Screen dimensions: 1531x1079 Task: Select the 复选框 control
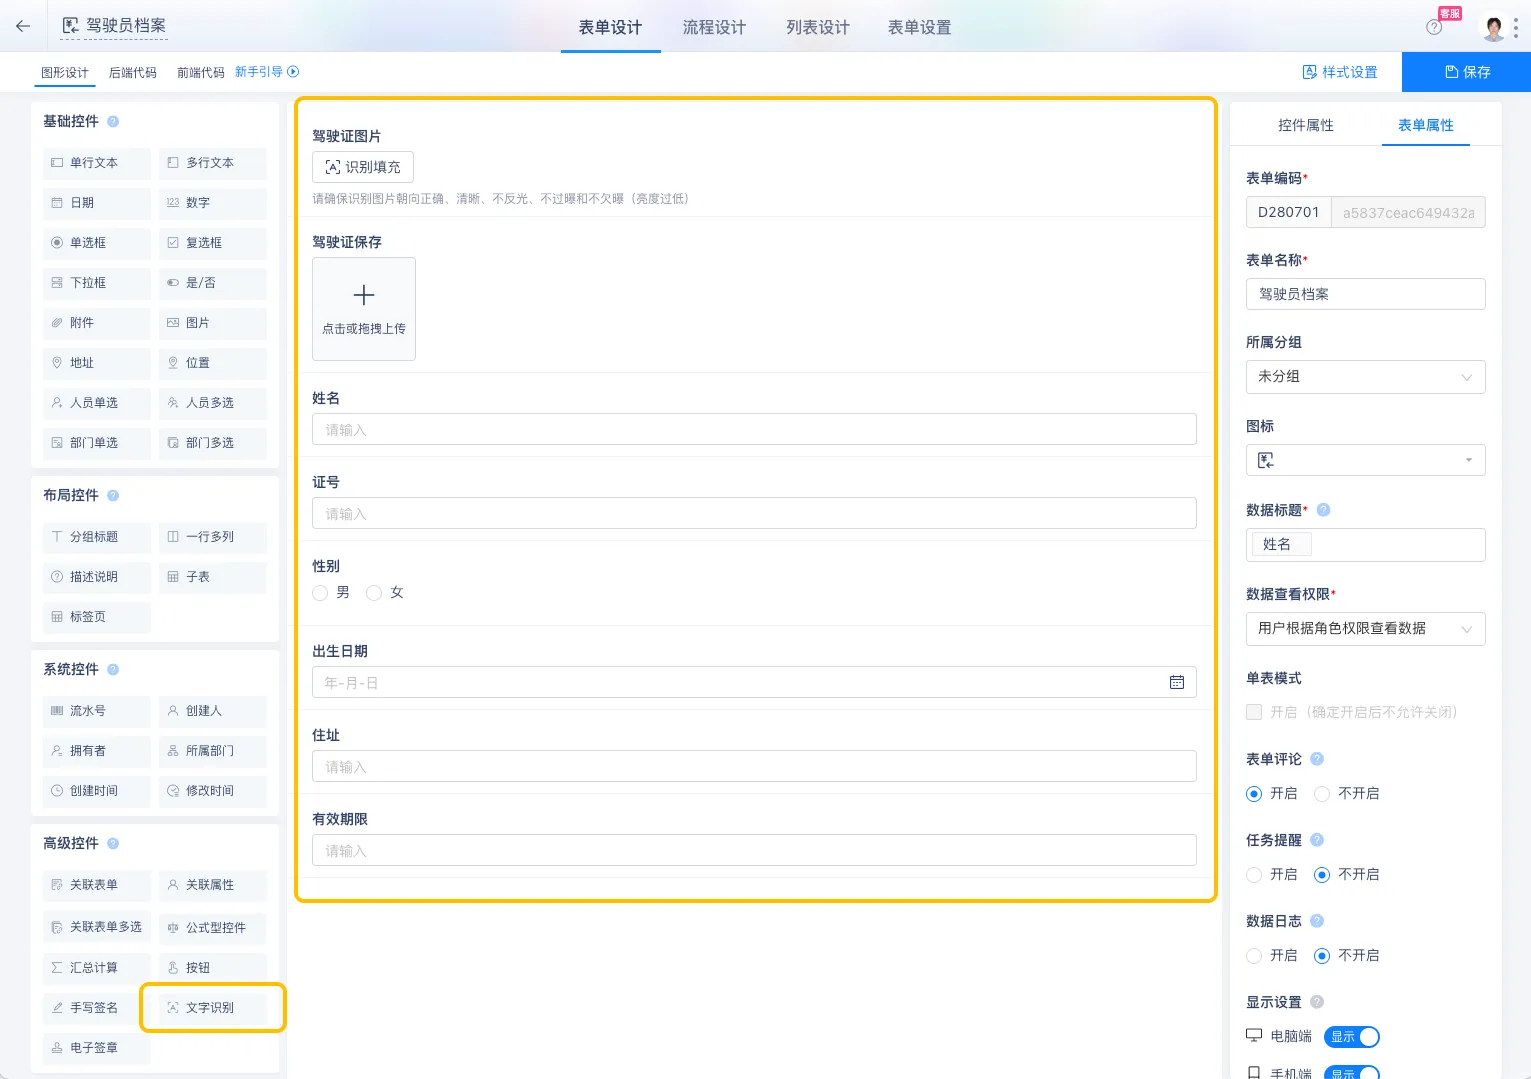point(212,243)
